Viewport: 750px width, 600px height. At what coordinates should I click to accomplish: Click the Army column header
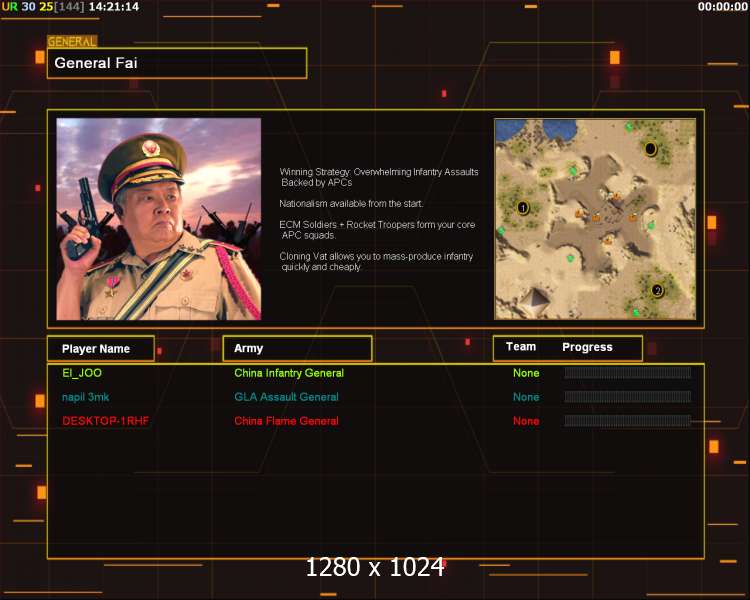[x=298, y=348]
